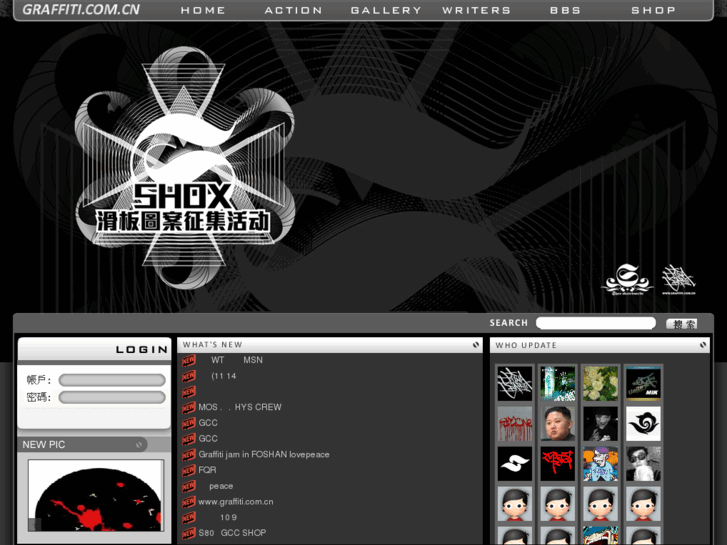This screenshot has width=727, height=545.
Task: Open the NEW PIC red splatter thumbnail
Action: click(x=96, y=495)
